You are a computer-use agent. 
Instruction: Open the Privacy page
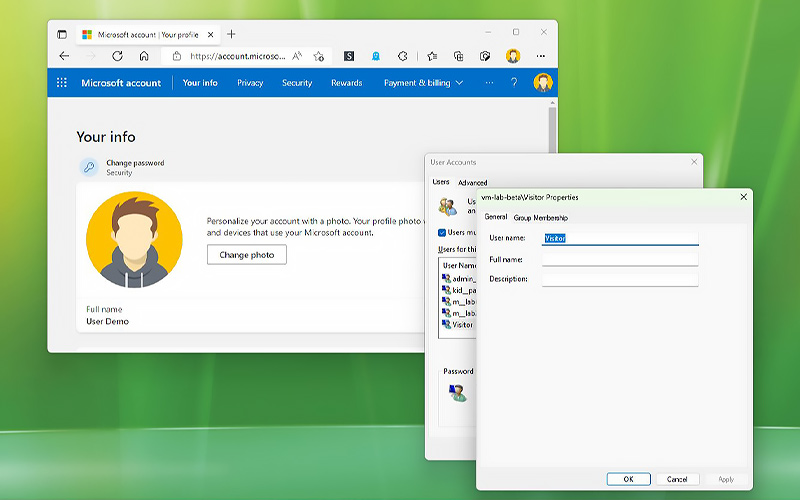coord(250,83)
